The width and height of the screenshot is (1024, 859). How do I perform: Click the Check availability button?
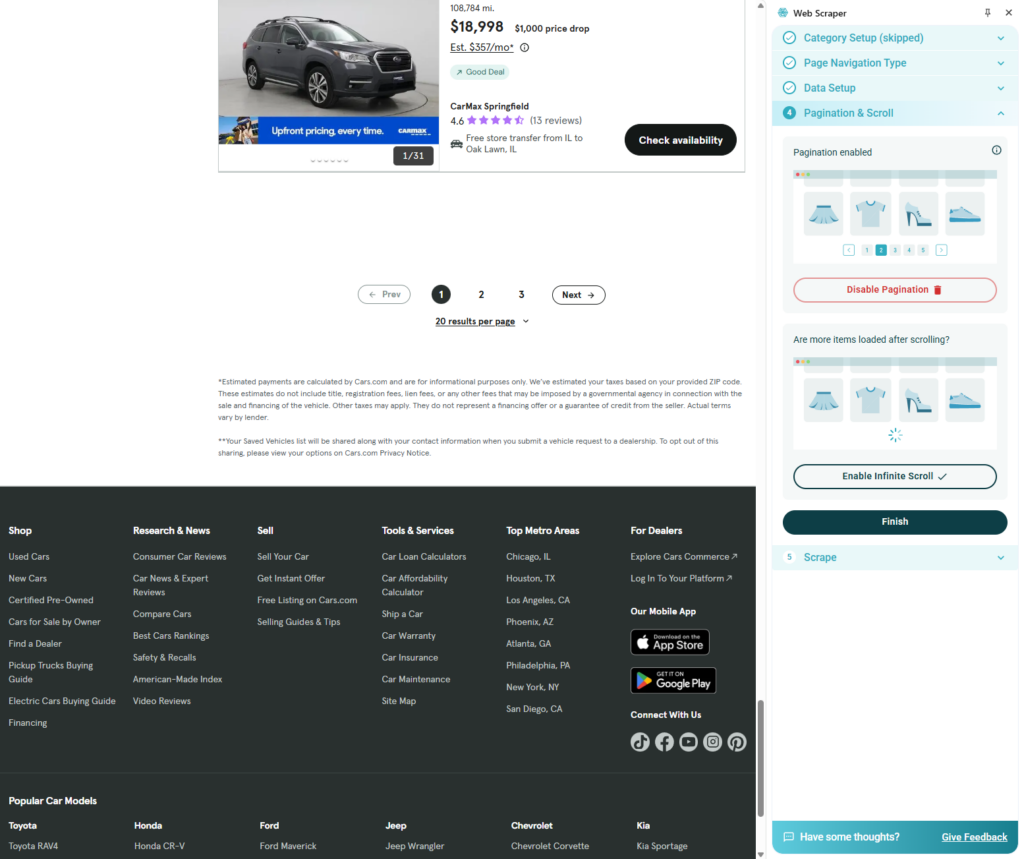(x=680, y=140)
